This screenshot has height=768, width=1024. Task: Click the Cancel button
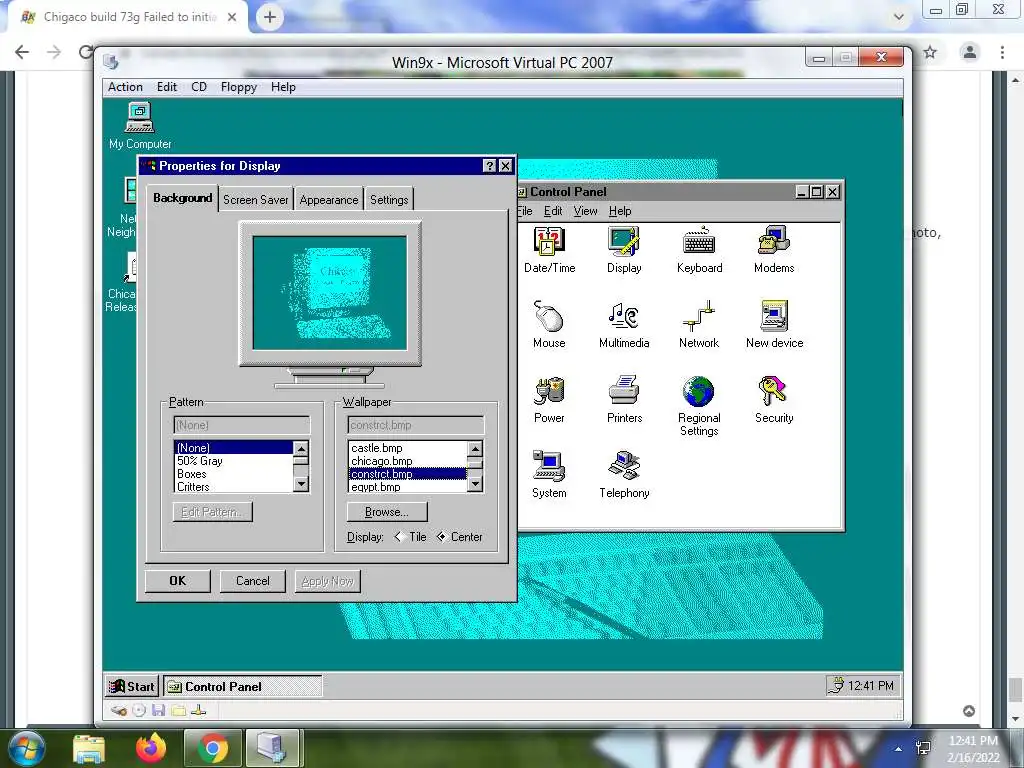pos(253,581)
